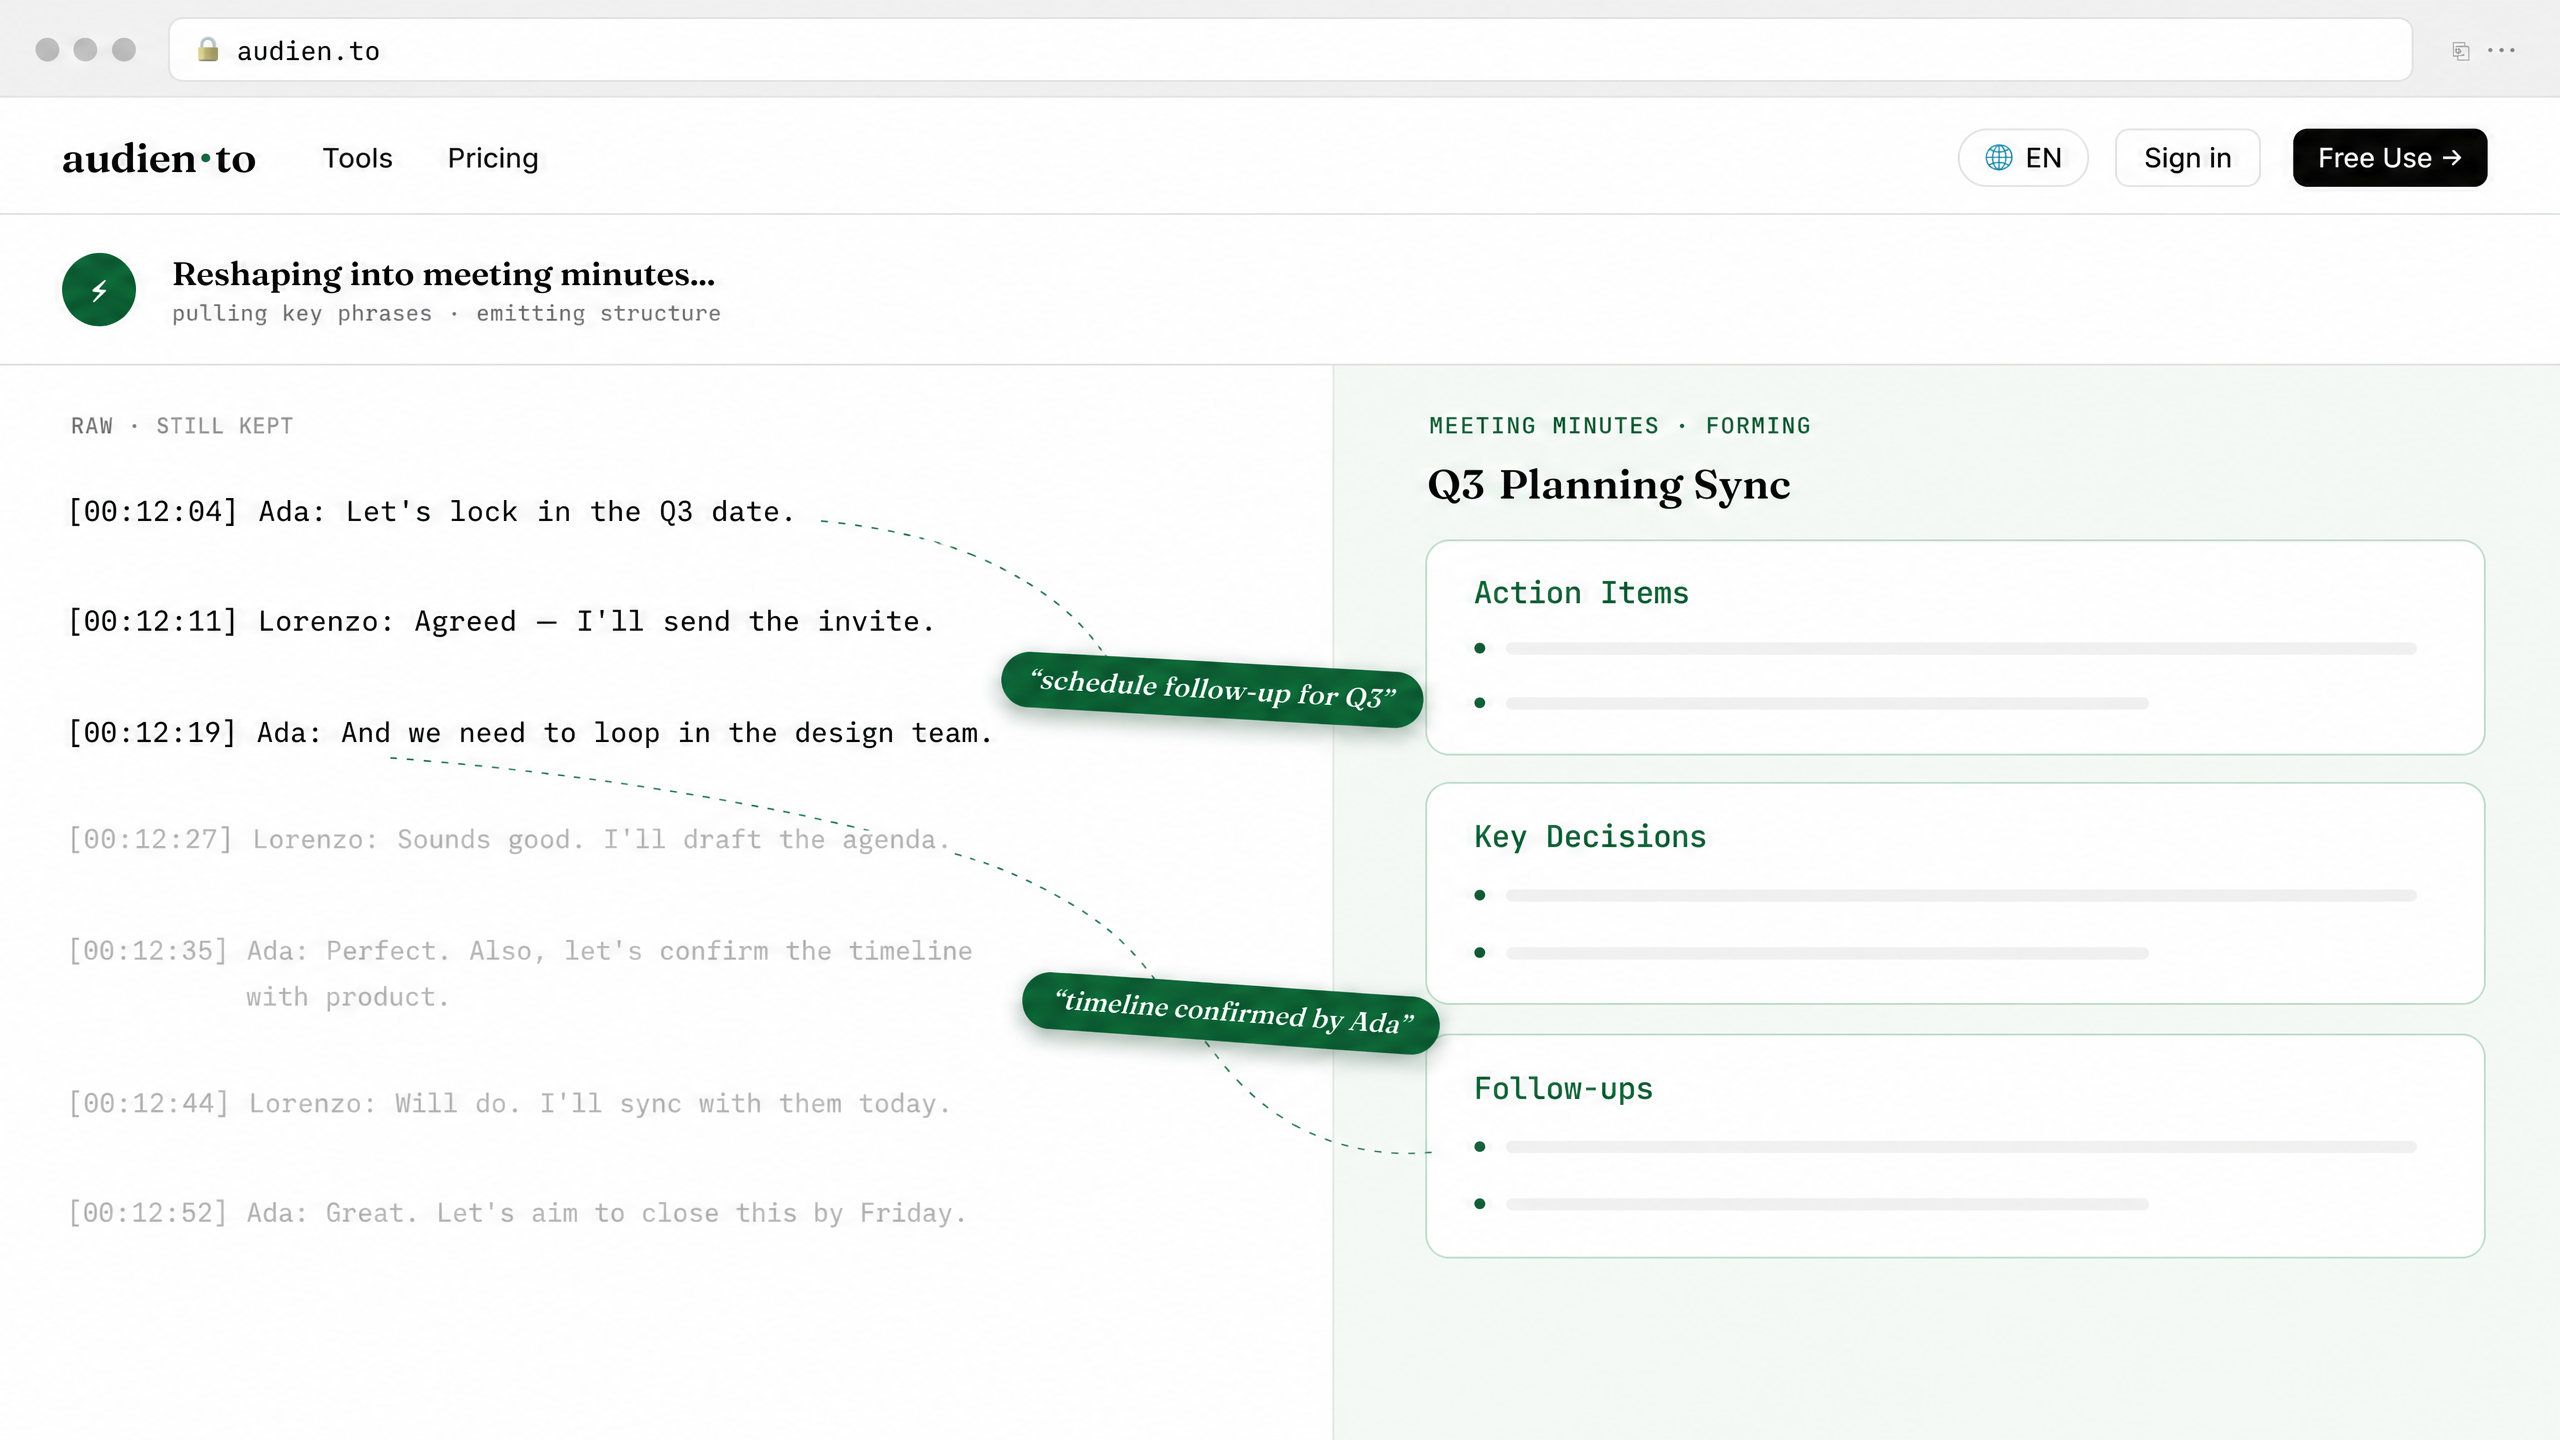
Task: Click the arrow on Free Use button
Action: coord(2452,158)
